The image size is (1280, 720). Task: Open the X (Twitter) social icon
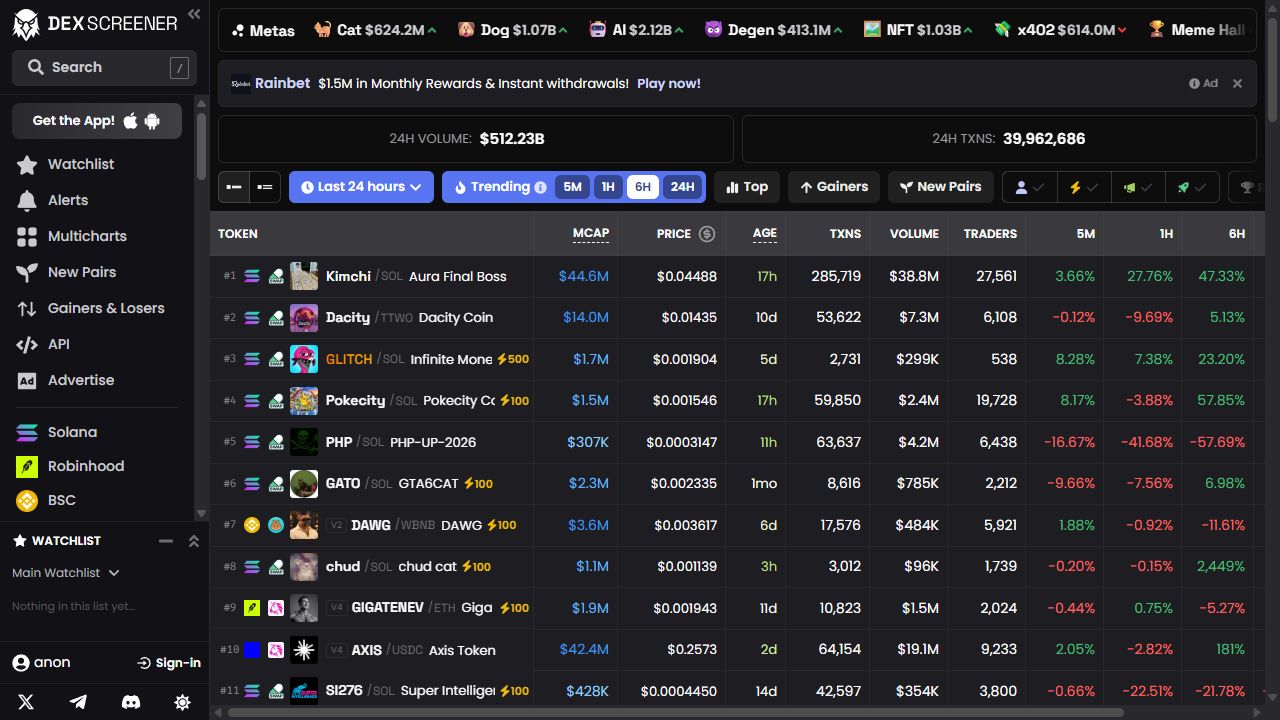point(26,702)
